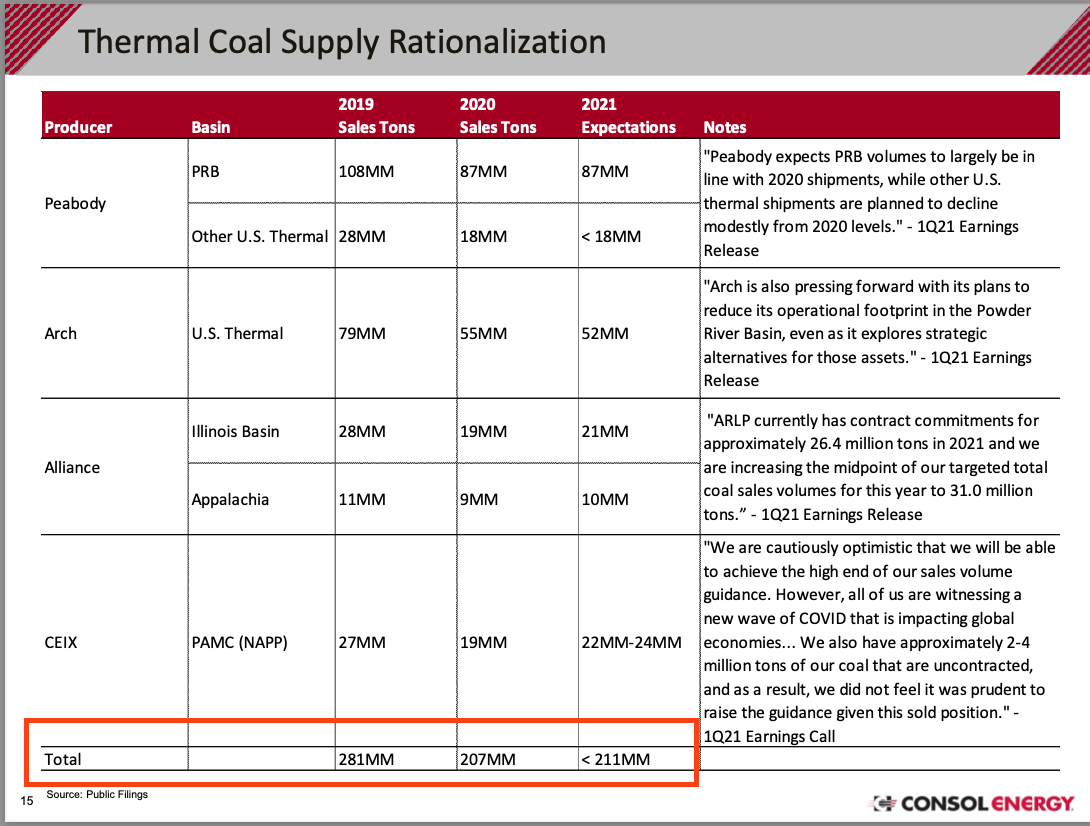Screen dimensions: 1090x826
Task: Click the Thermal Coal Supply Rationalization title
Action: (342, 42)
